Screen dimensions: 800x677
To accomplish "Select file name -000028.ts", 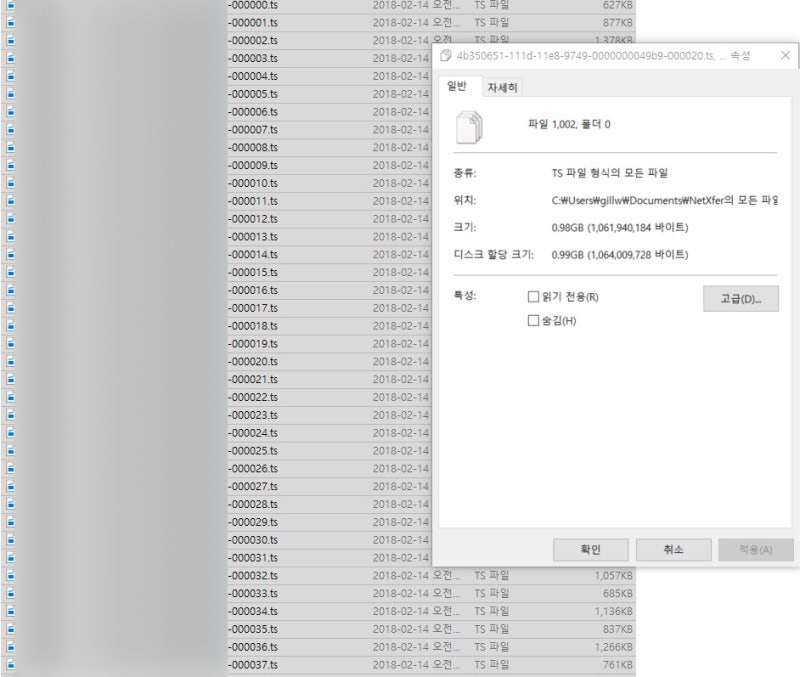I will coord(253,504).
